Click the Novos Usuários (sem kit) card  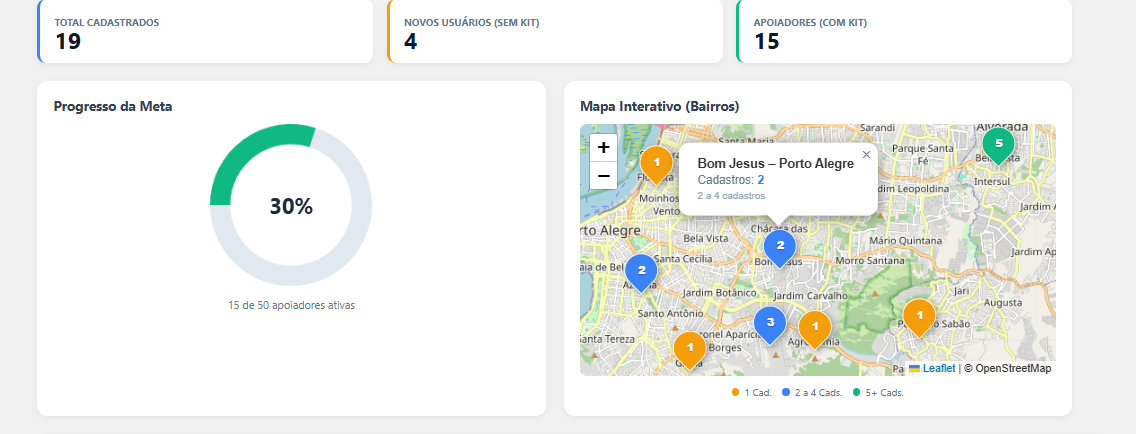pyautogui.click(x=555, y=31)
